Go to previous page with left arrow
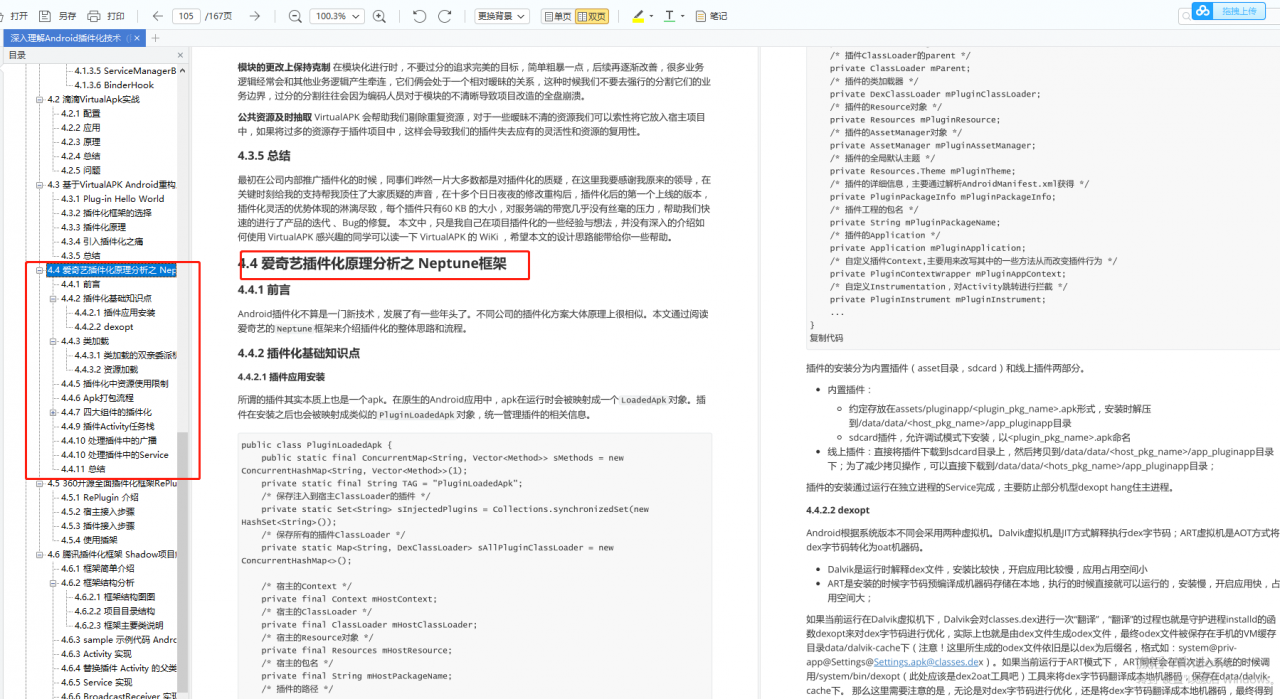Viewport: 1280px width, 699px height. tap(158, 16)
